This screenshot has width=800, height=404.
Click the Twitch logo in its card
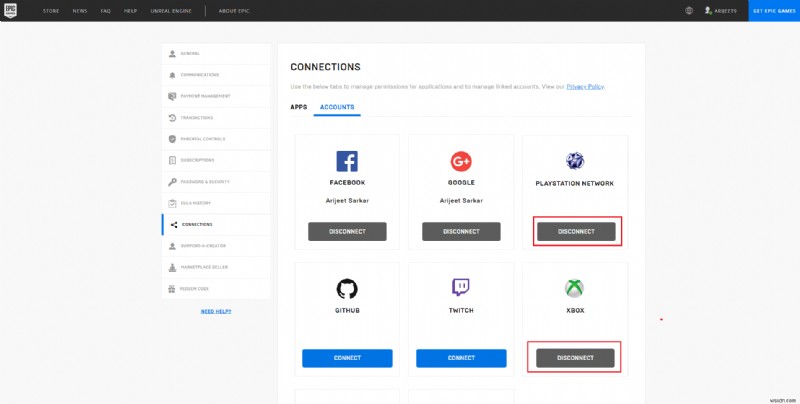click(x=461, y=288)
